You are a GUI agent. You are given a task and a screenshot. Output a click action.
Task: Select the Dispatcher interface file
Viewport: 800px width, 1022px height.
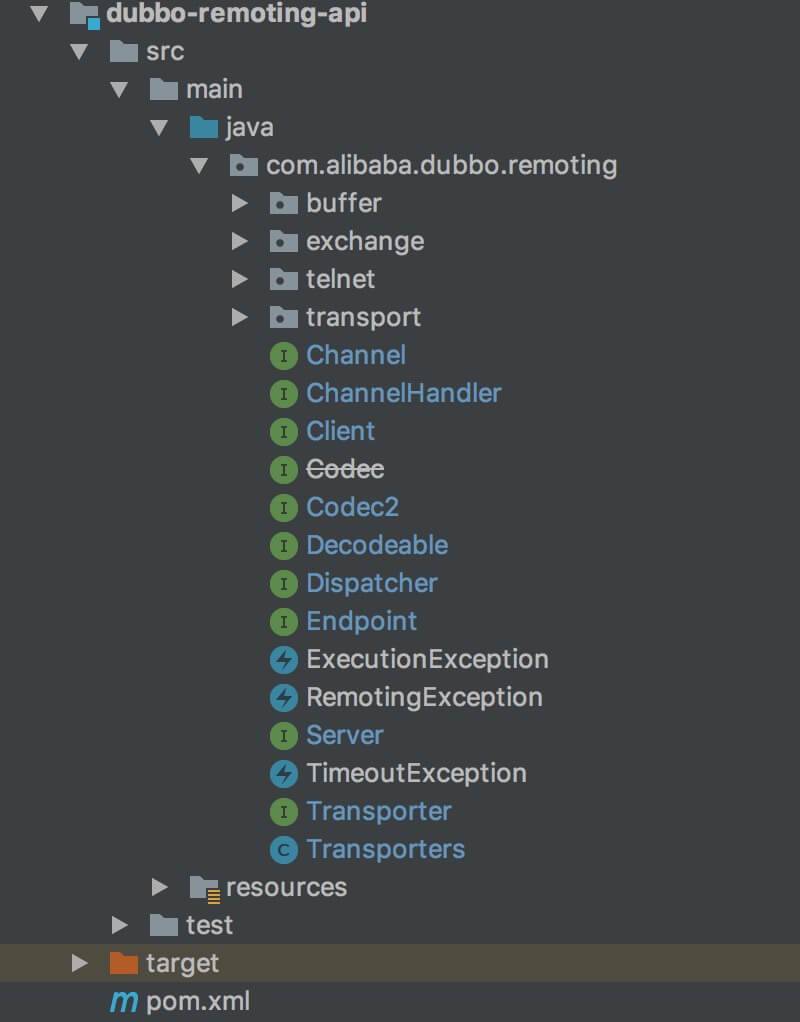click(x=371, y=583)
